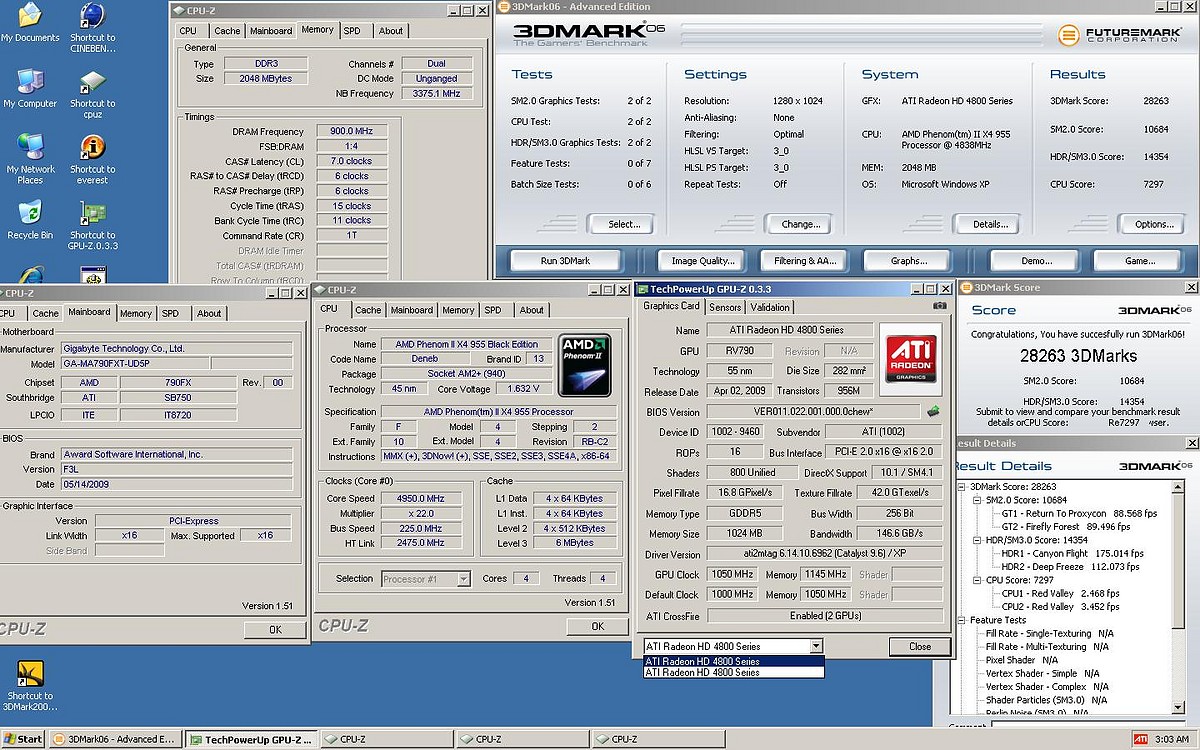Open the GPU selection dropdown in GPU-Z

(x=816, y=647)
